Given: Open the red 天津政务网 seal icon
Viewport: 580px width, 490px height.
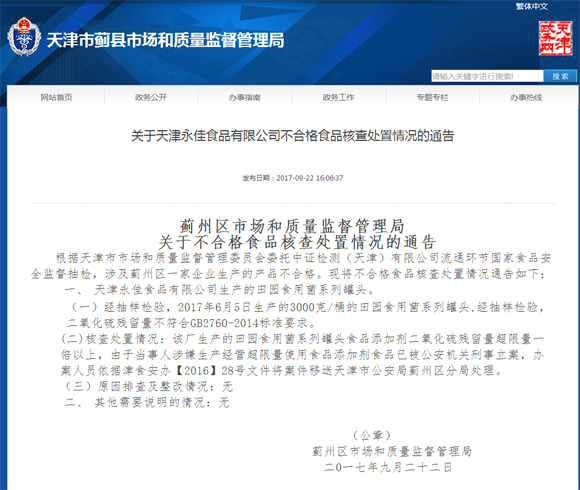Looking at the screenshot, I should pos(556,38).
